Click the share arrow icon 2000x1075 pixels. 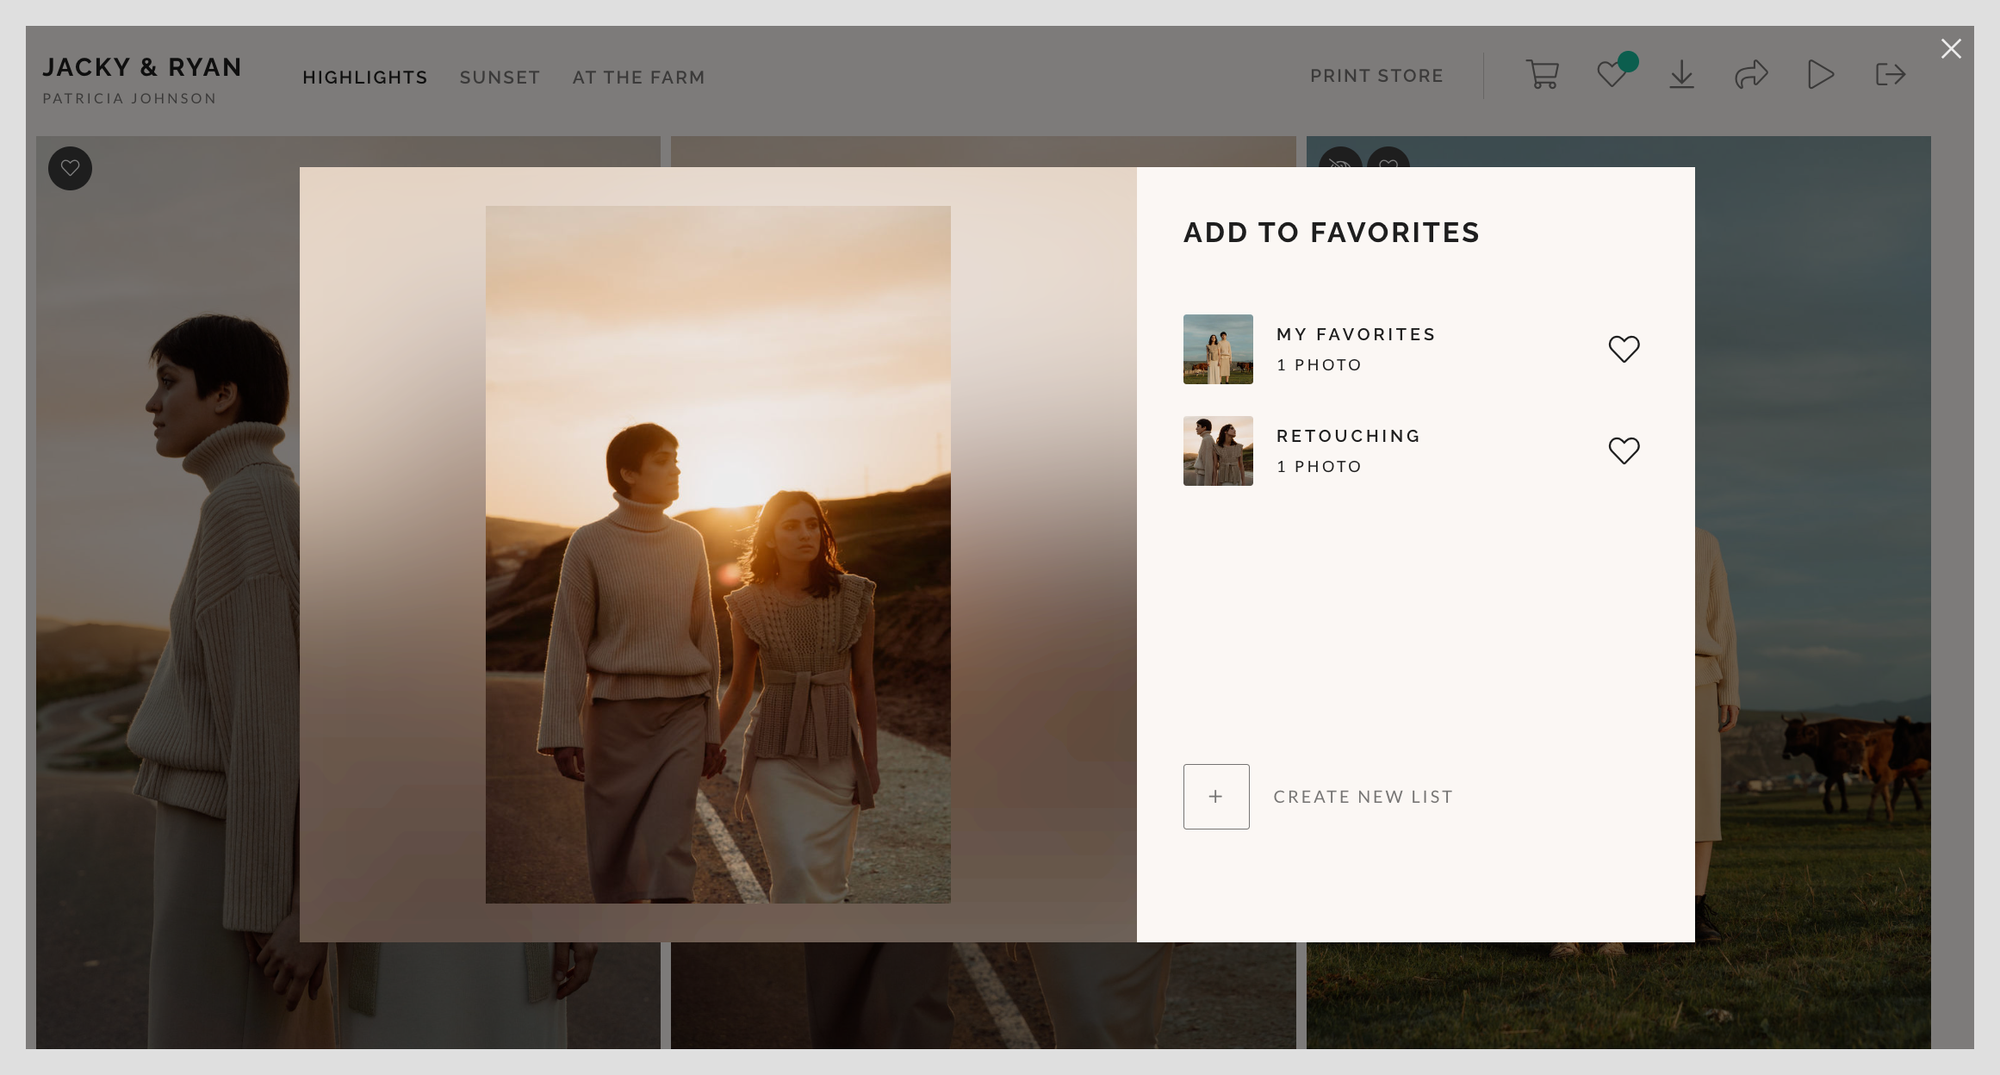click(x=1751, y=75)
